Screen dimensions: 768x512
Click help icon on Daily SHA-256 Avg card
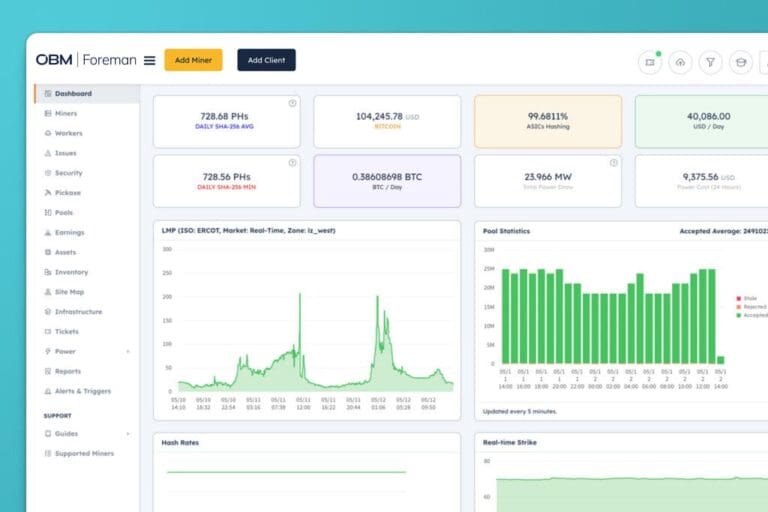pos(292,103)
